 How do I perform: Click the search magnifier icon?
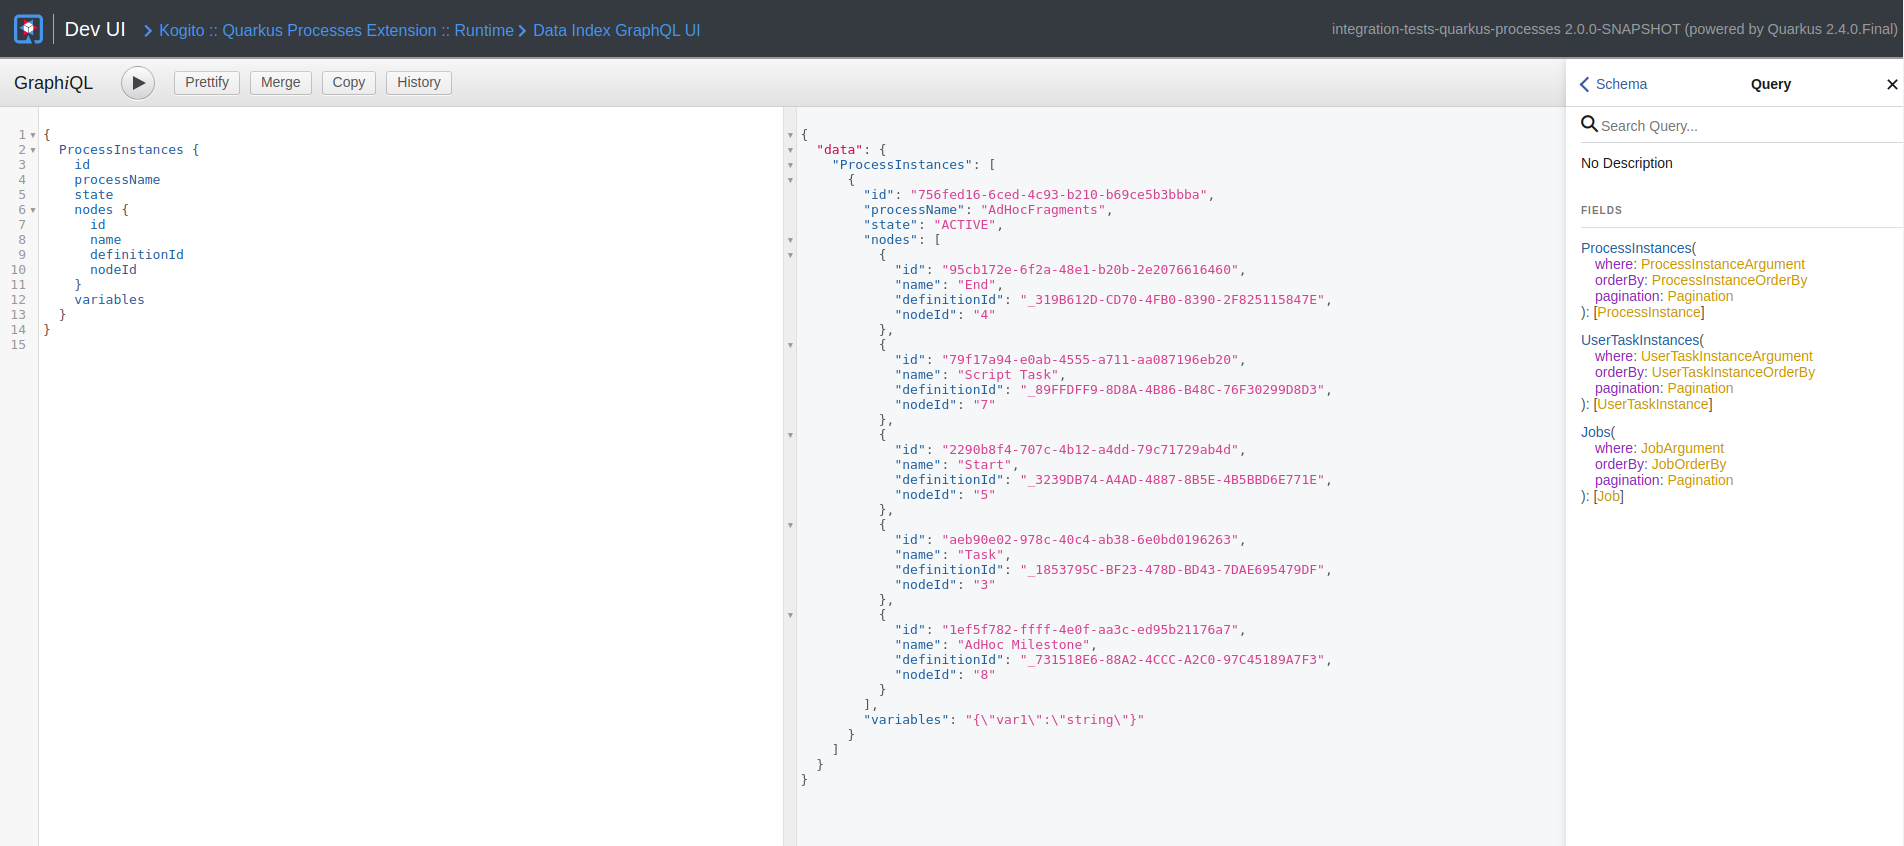point(1589,124)
